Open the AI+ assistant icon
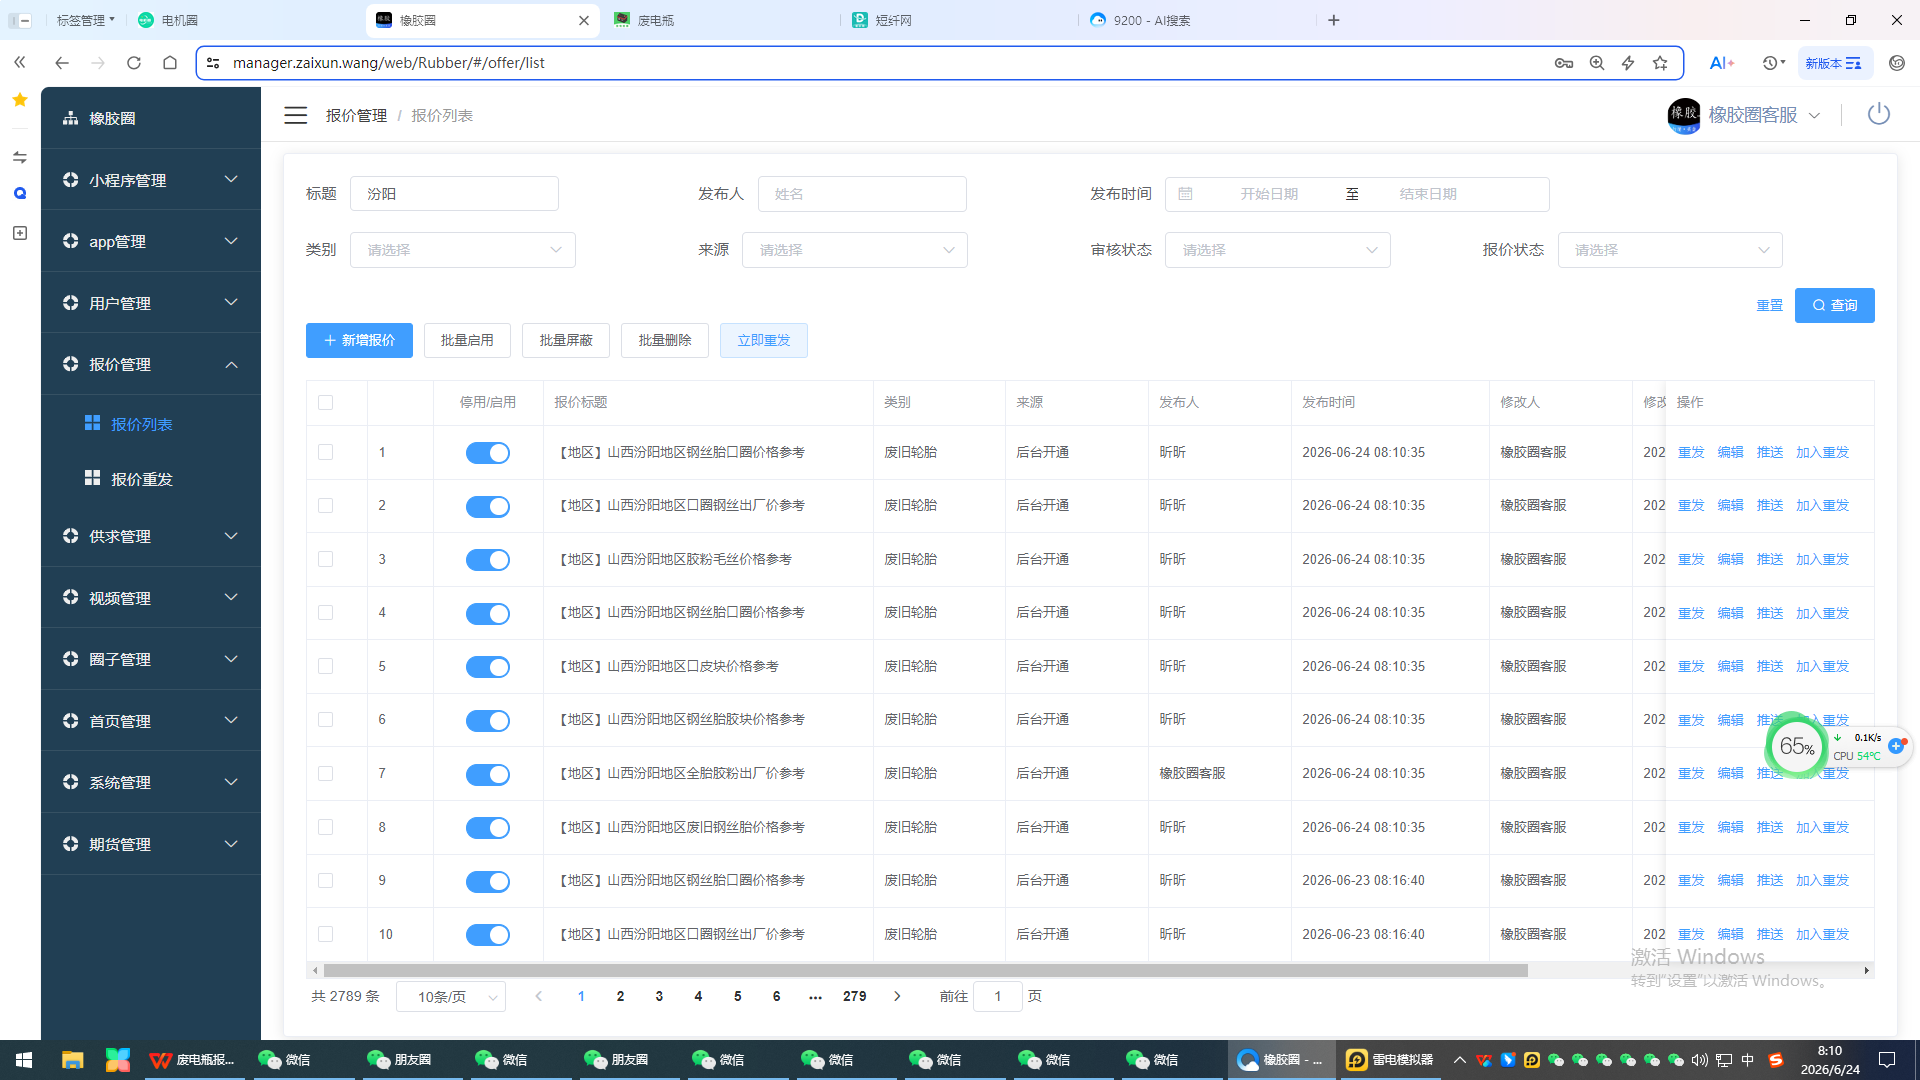Viewport: 1920px width, 1080px height. click(1721, 62)
